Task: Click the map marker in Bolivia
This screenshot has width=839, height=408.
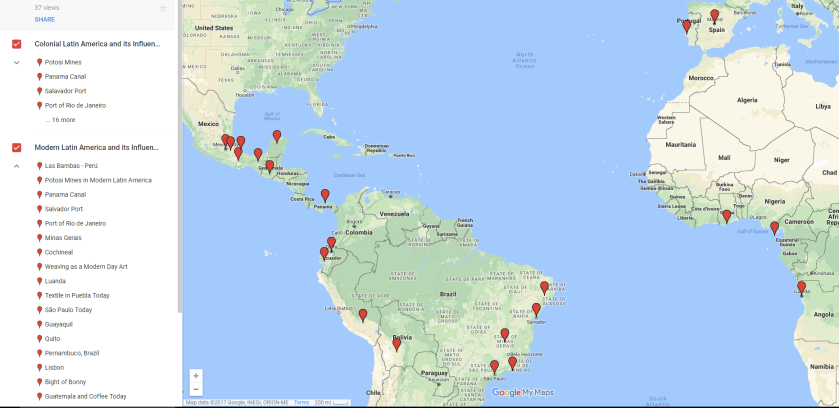Action: pyautogui.click(x=396, y=344)
